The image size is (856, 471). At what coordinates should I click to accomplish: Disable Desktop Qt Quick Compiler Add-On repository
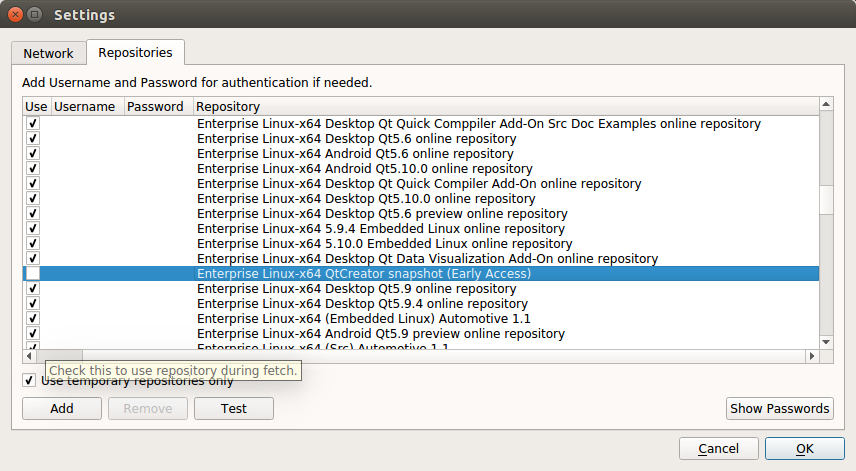(x=33, y=183)
